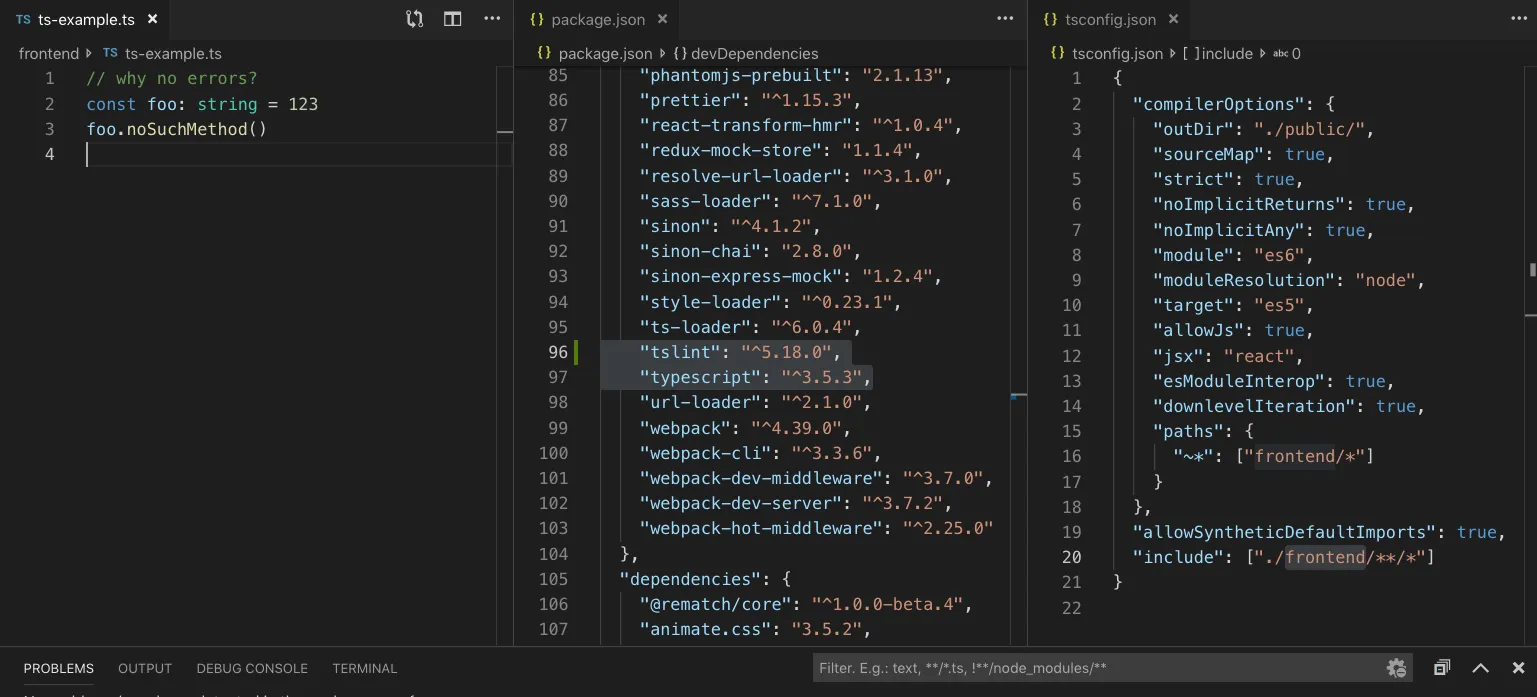Screen dimensions: 1537x697
Task: Click the "include" array line in tsconfig
Action: 1283,557
